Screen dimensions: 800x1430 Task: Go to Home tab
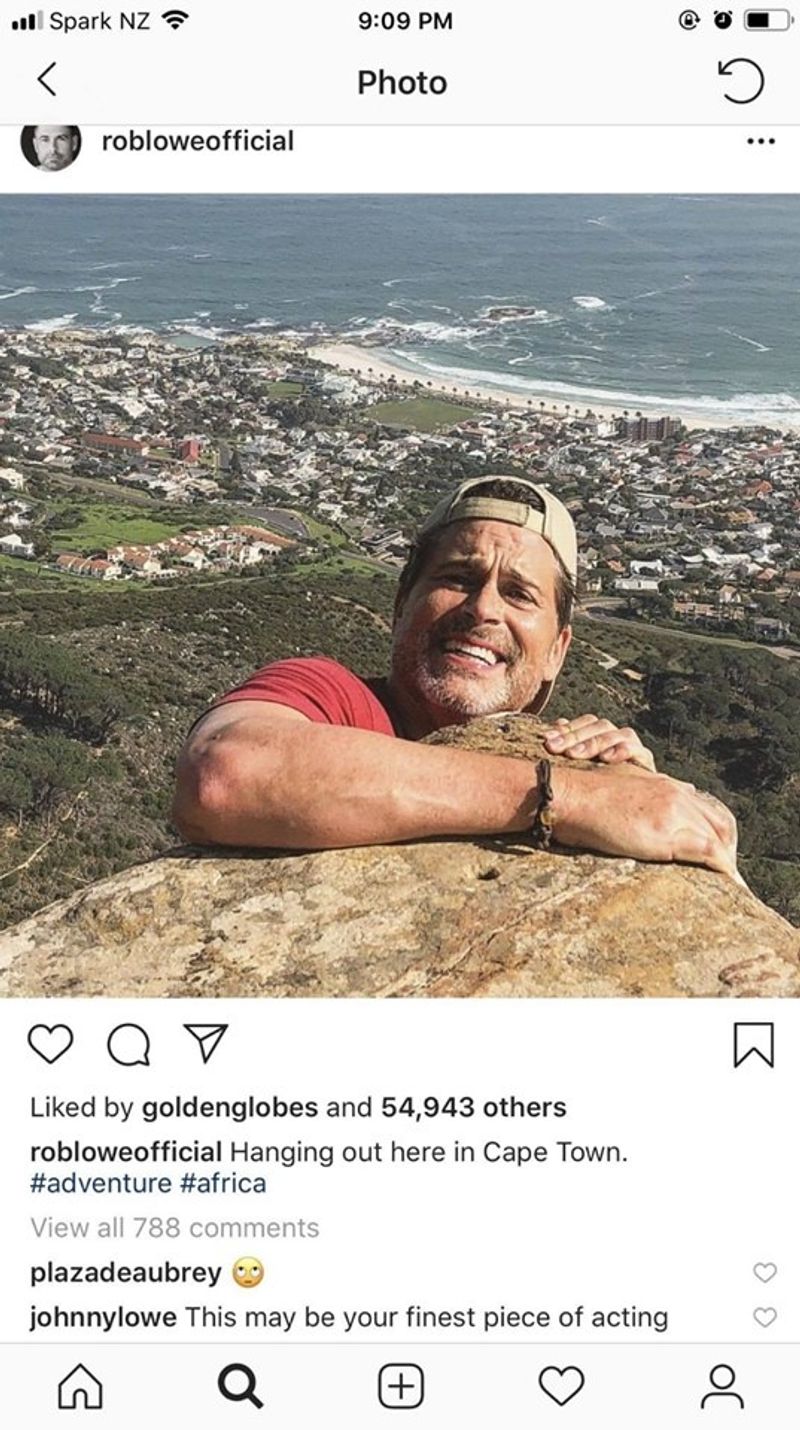click(x=80, y=1387)
